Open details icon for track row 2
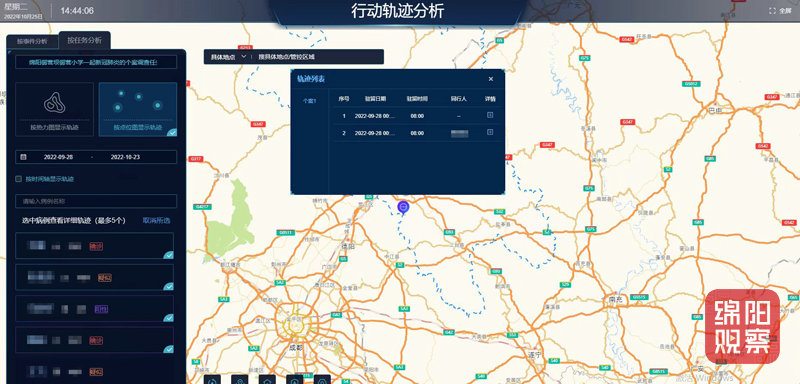Screen dimensions: 800x384 490,132
